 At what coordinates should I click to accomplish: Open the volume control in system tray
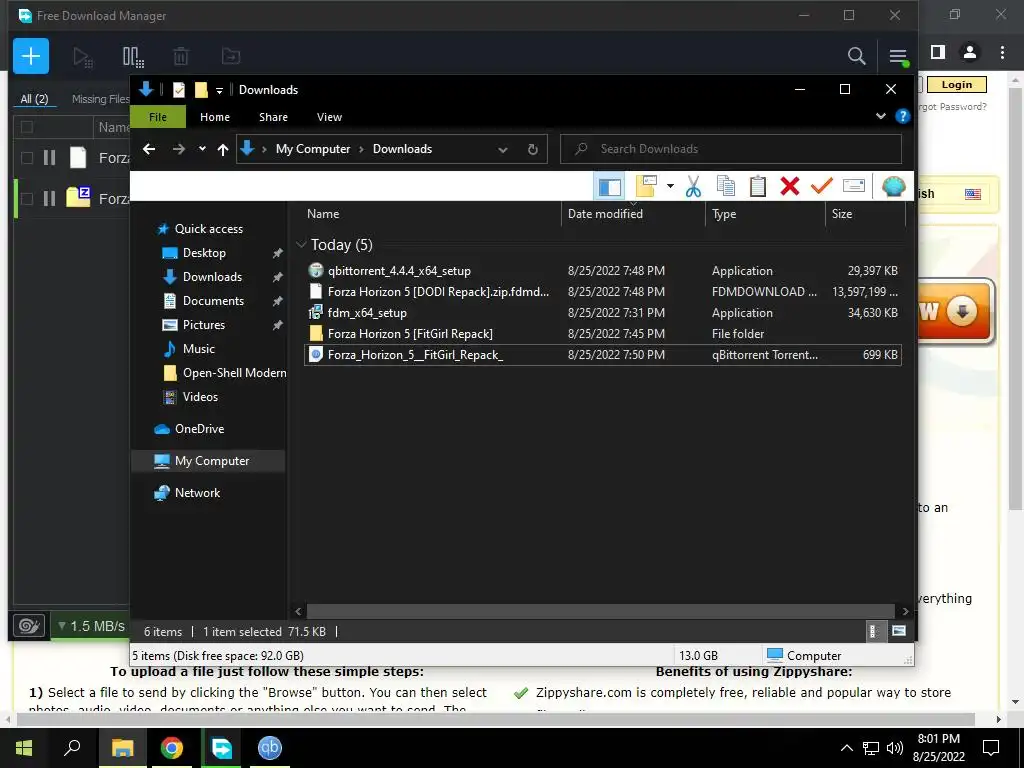click(x=895, y=748)
